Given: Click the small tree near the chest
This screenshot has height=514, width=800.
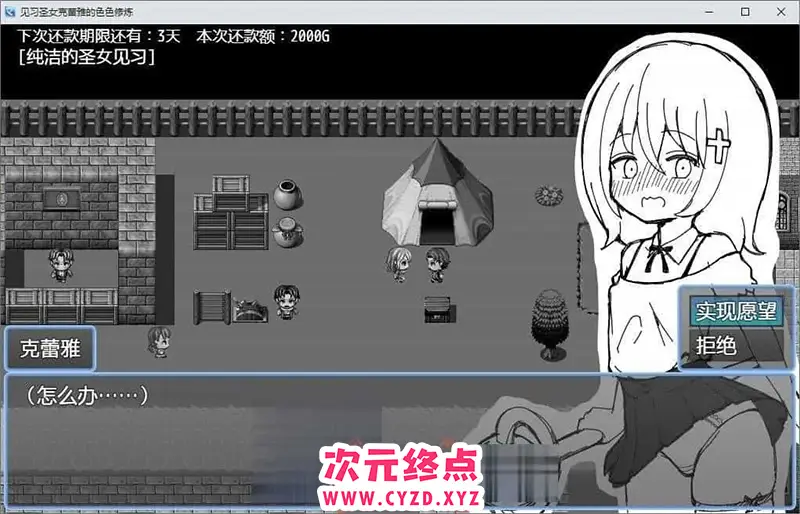Looking at the screenshot, I should click(x=549, y=325).
